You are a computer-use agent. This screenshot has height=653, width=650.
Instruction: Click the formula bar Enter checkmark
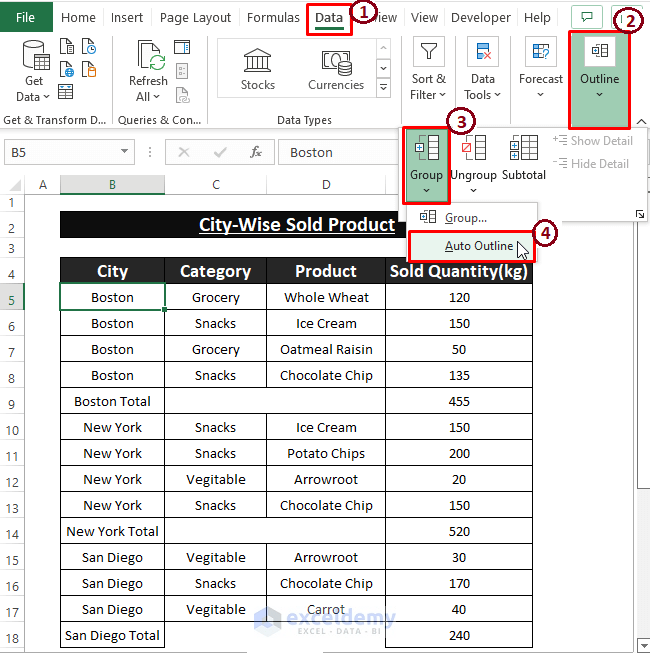click(x=220, y=152)
